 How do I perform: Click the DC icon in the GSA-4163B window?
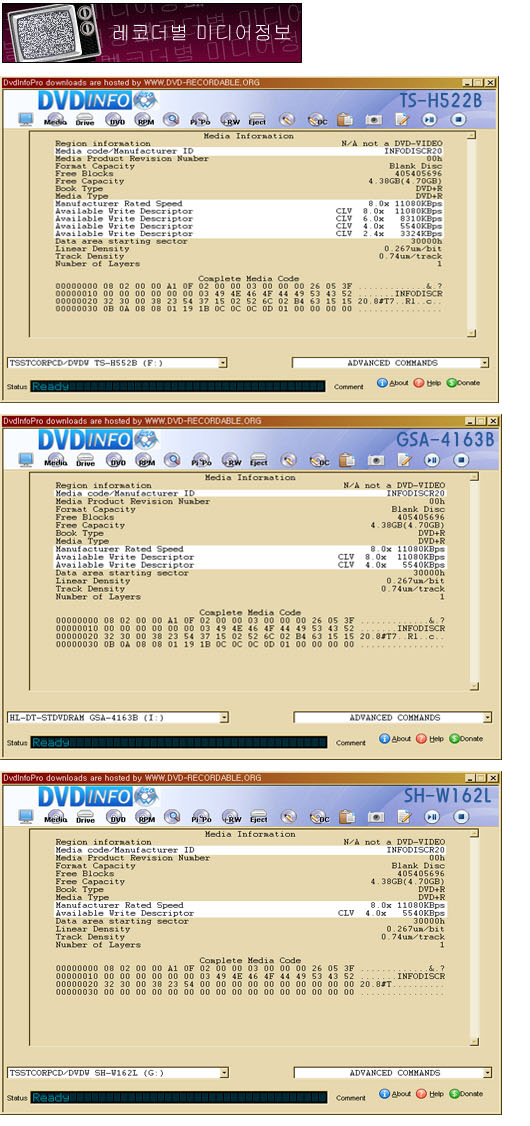click(318, 459)
